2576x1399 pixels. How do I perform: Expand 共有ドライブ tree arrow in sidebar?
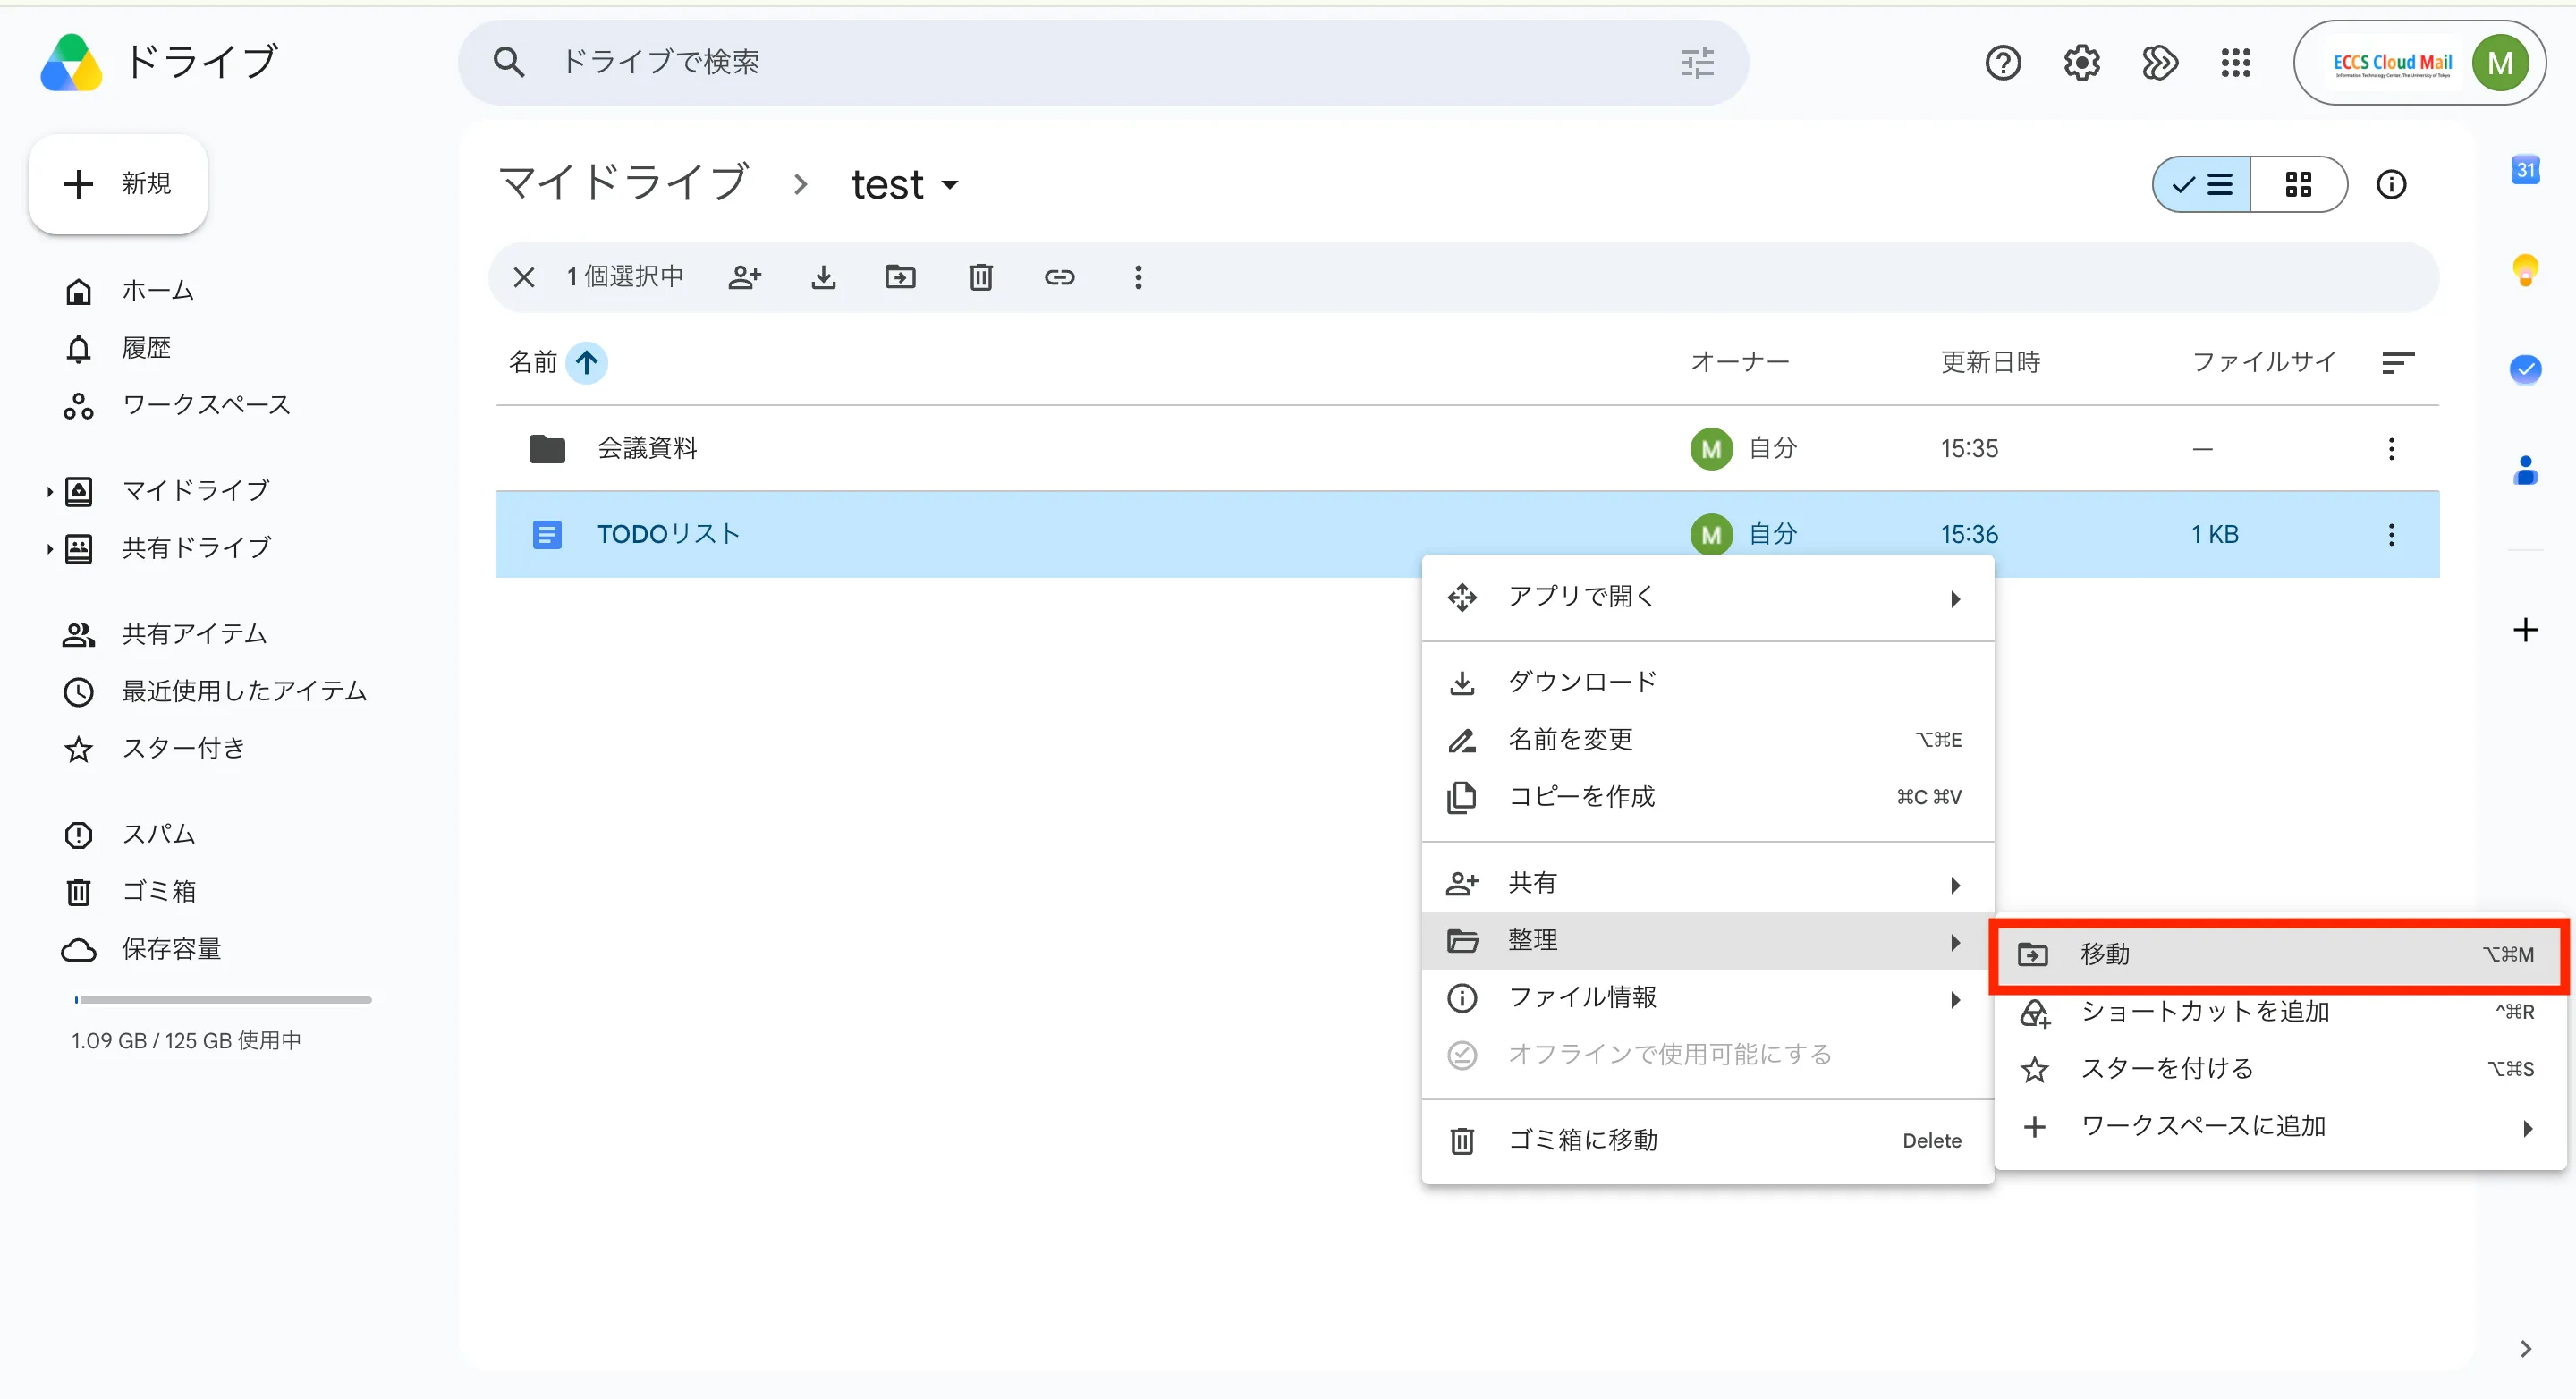point(49,548)
